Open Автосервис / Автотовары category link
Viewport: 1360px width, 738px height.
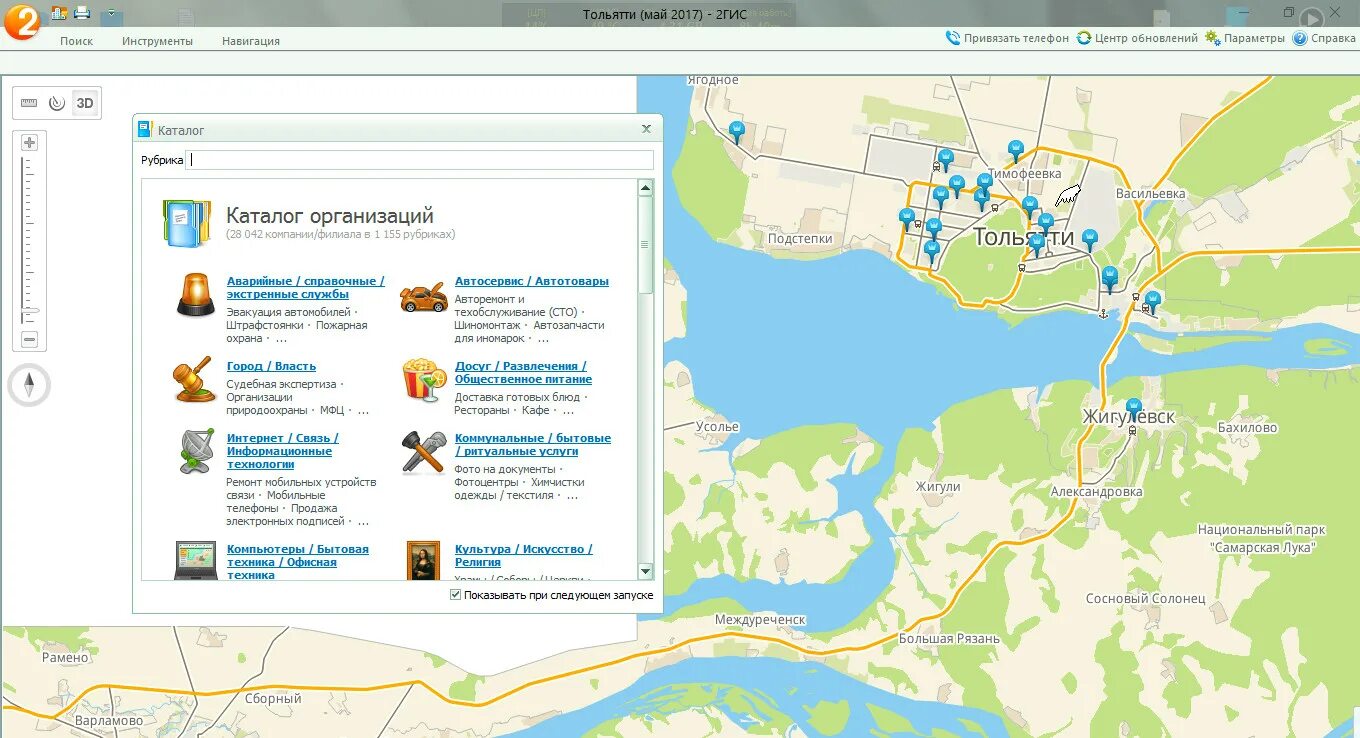pos(532,282)
